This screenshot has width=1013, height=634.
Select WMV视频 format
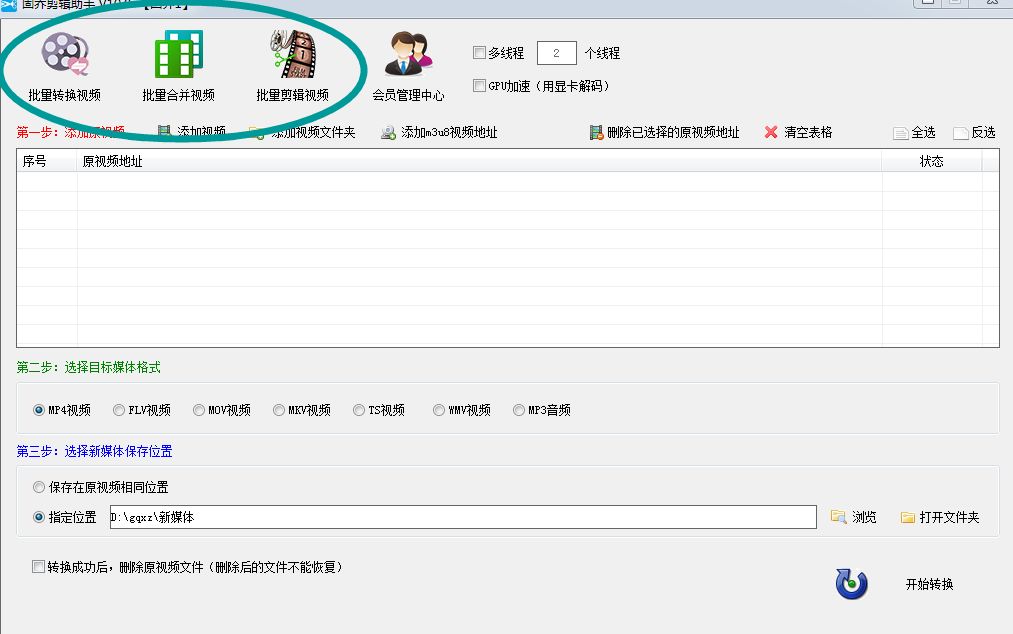439,410
